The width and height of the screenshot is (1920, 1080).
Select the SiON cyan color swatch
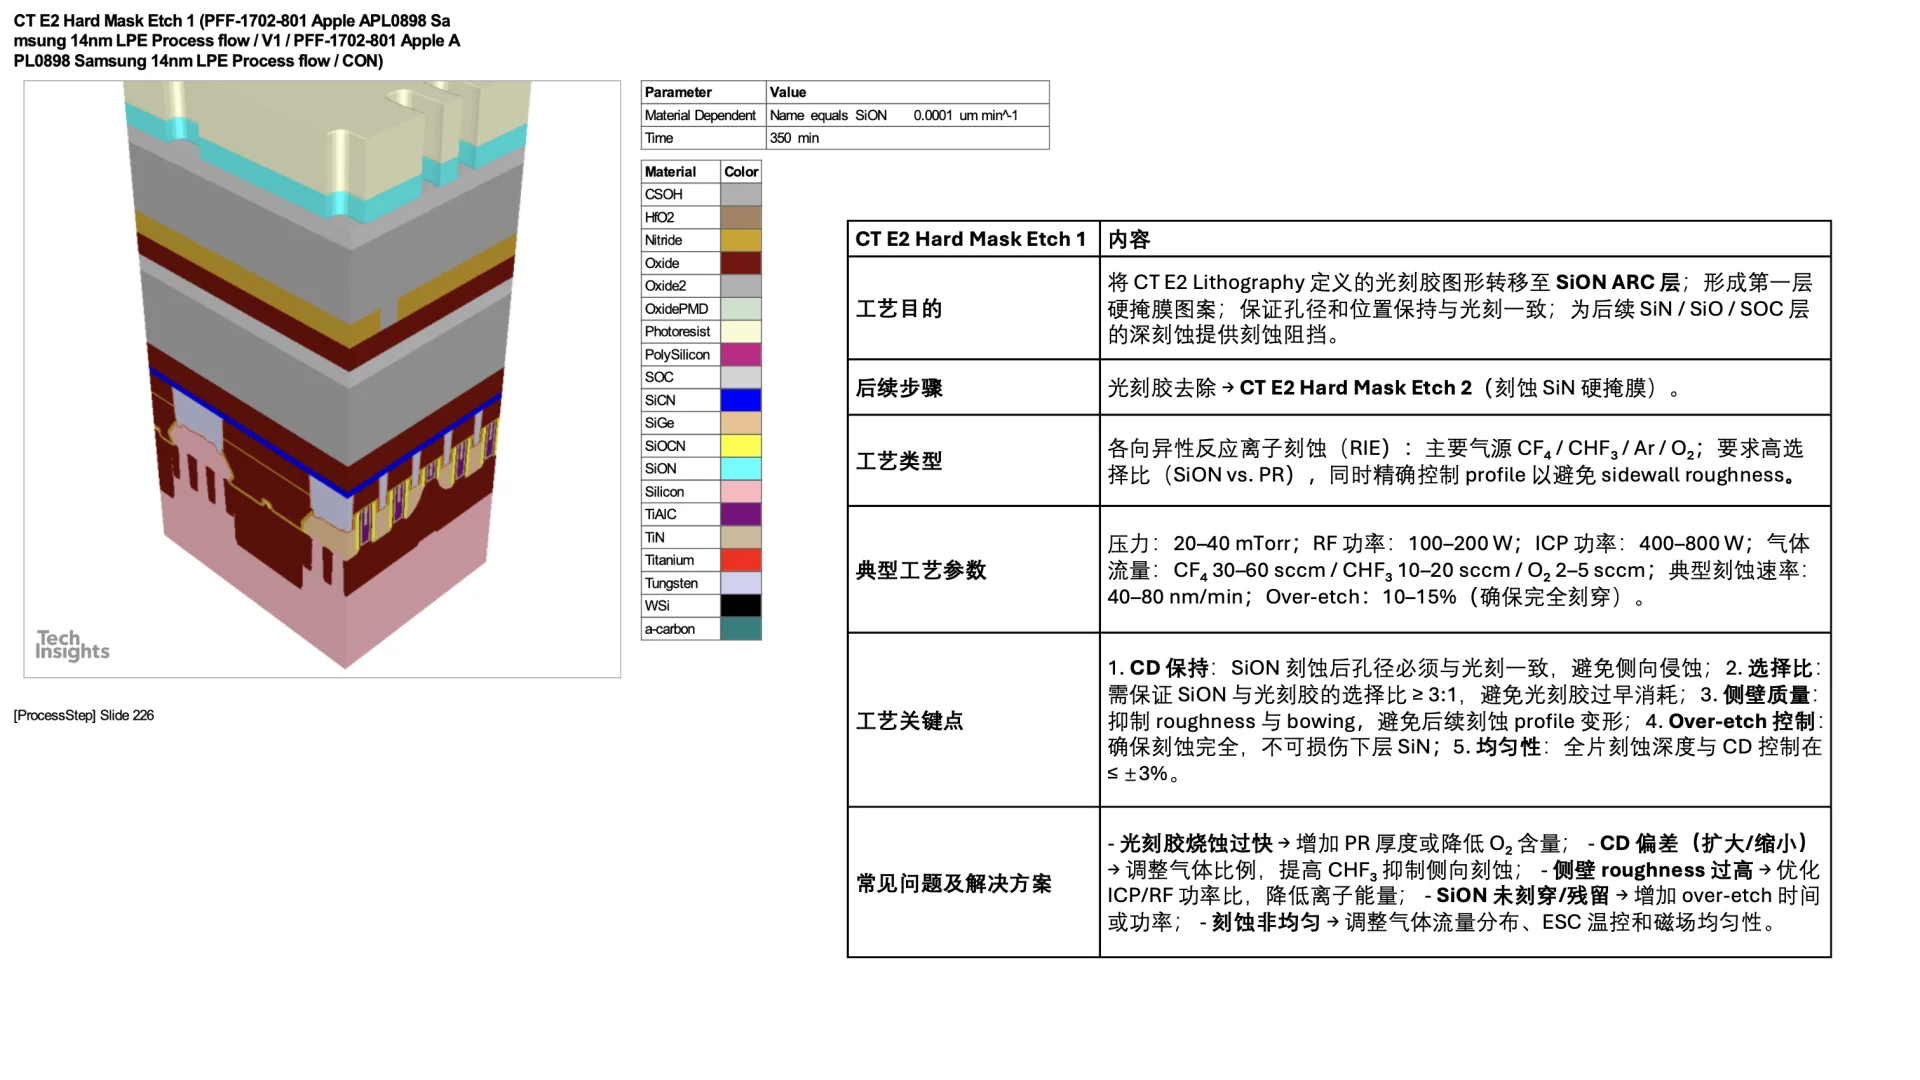click(739, 468)
